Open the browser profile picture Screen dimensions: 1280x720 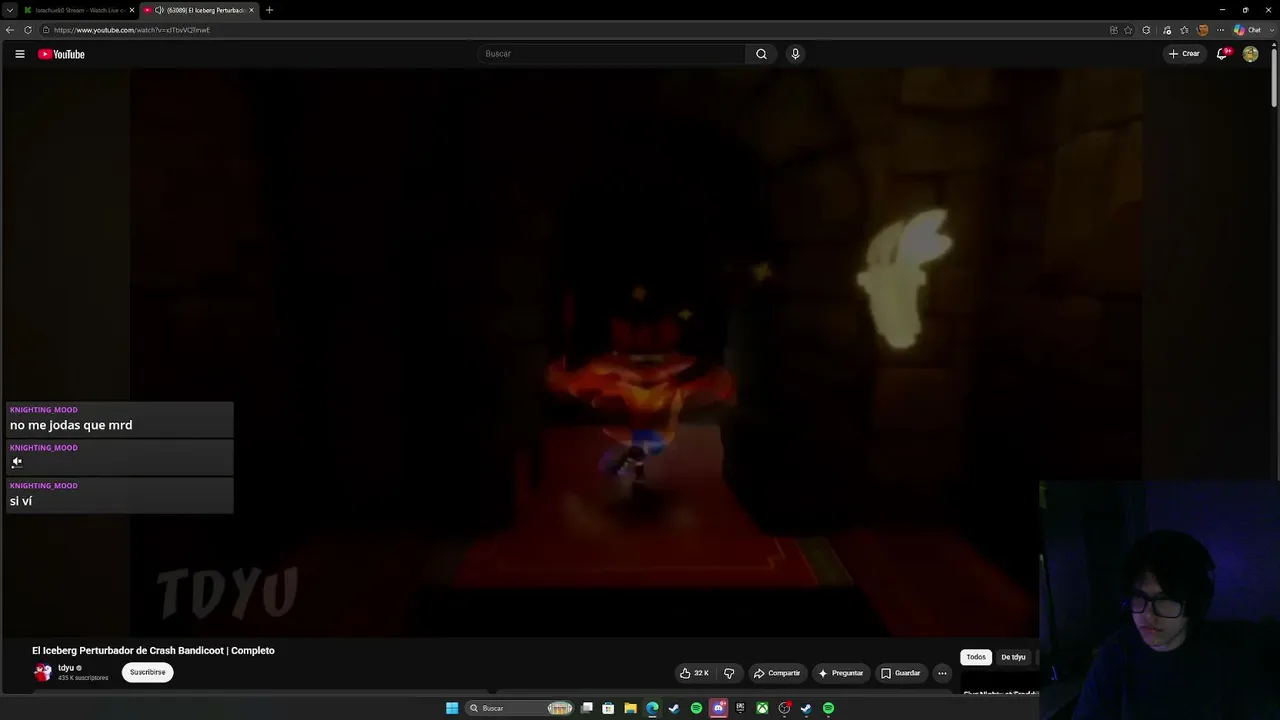point(1203,30)
